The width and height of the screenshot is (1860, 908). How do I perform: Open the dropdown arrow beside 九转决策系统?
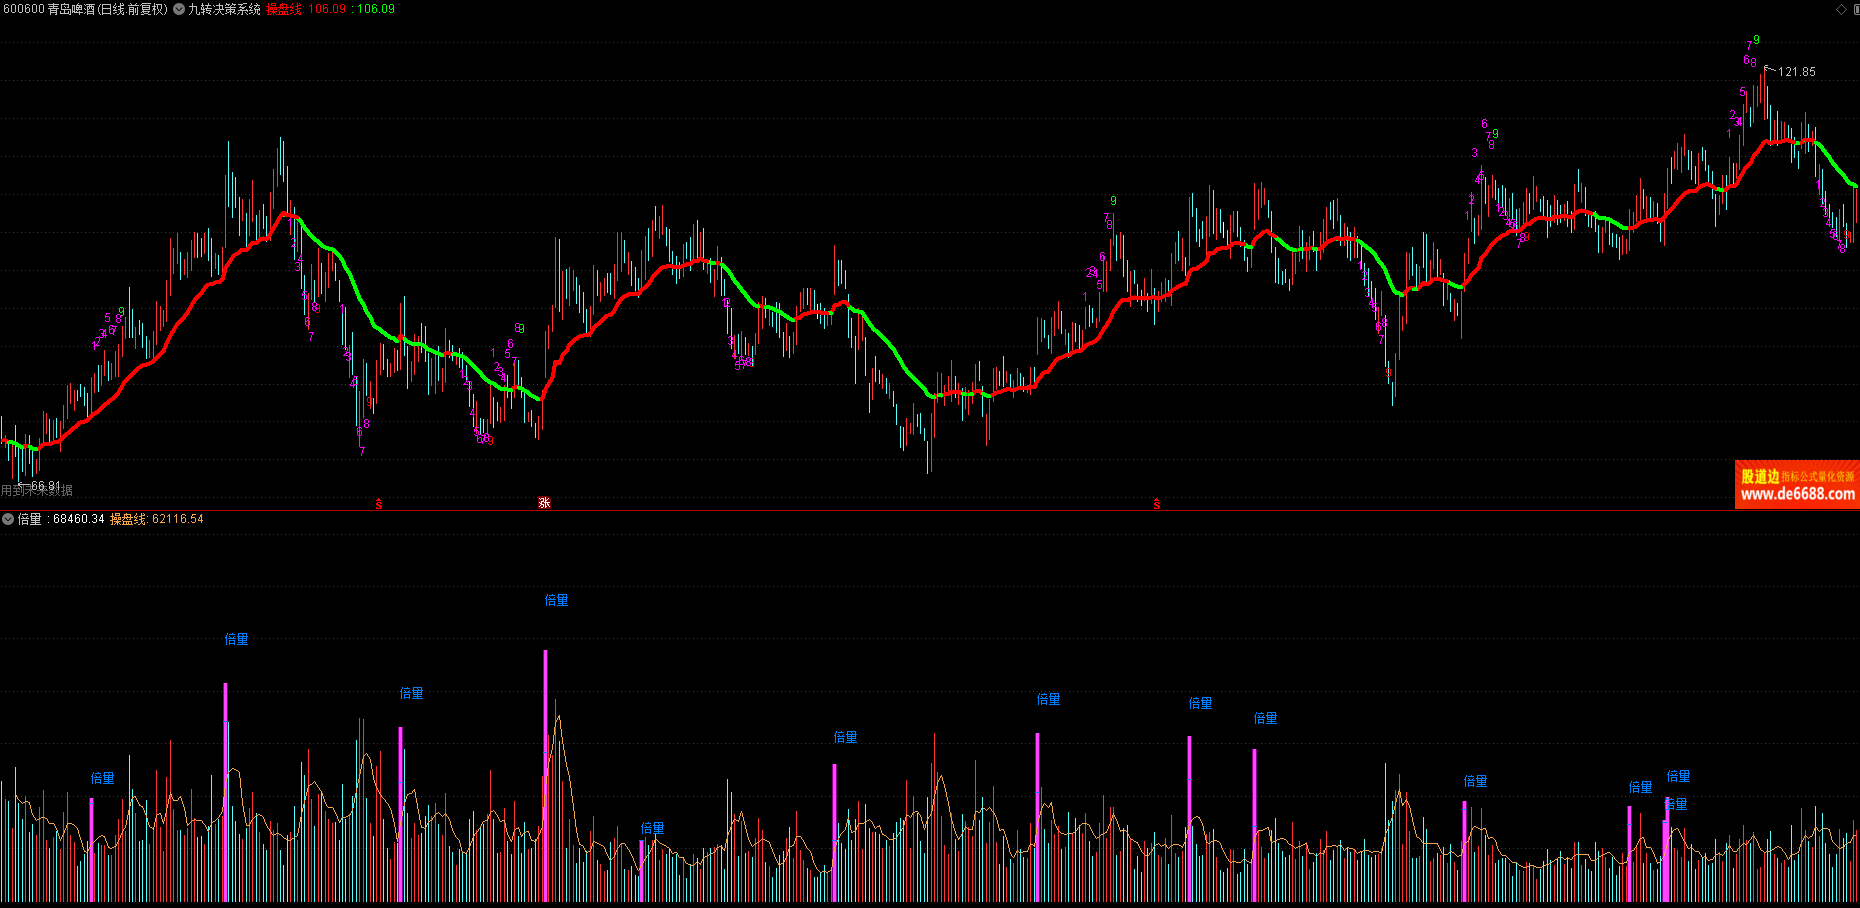(179, 9)
